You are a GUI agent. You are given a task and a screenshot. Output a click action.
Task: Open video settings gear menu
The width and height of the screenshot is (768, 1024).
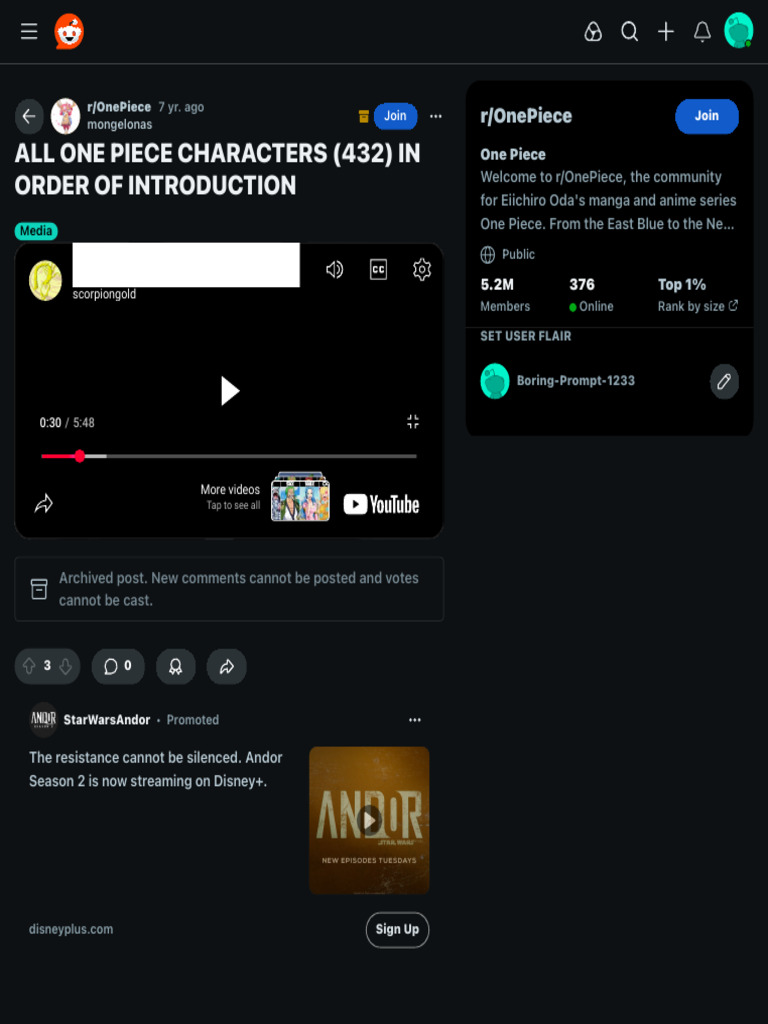tap(422, 269)
